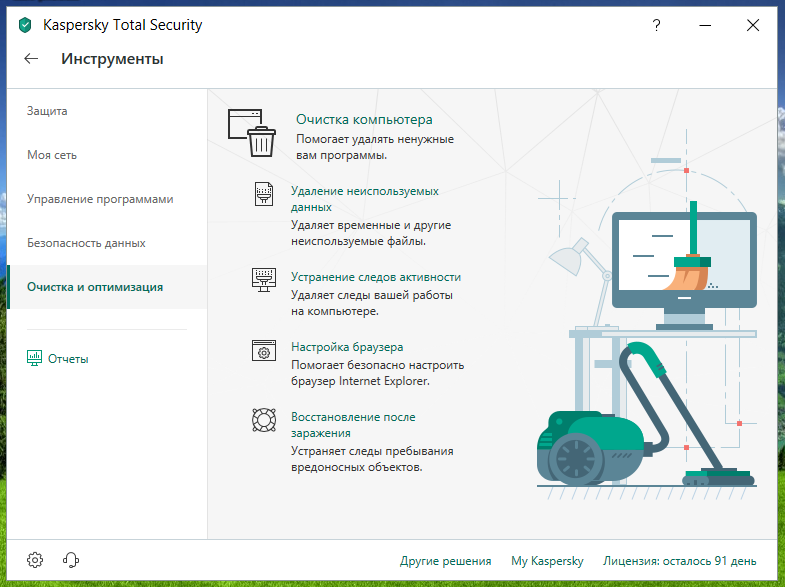785x587 pixels.
Task: Click the lifebuoy recovery icon
Action: [264, 420]
